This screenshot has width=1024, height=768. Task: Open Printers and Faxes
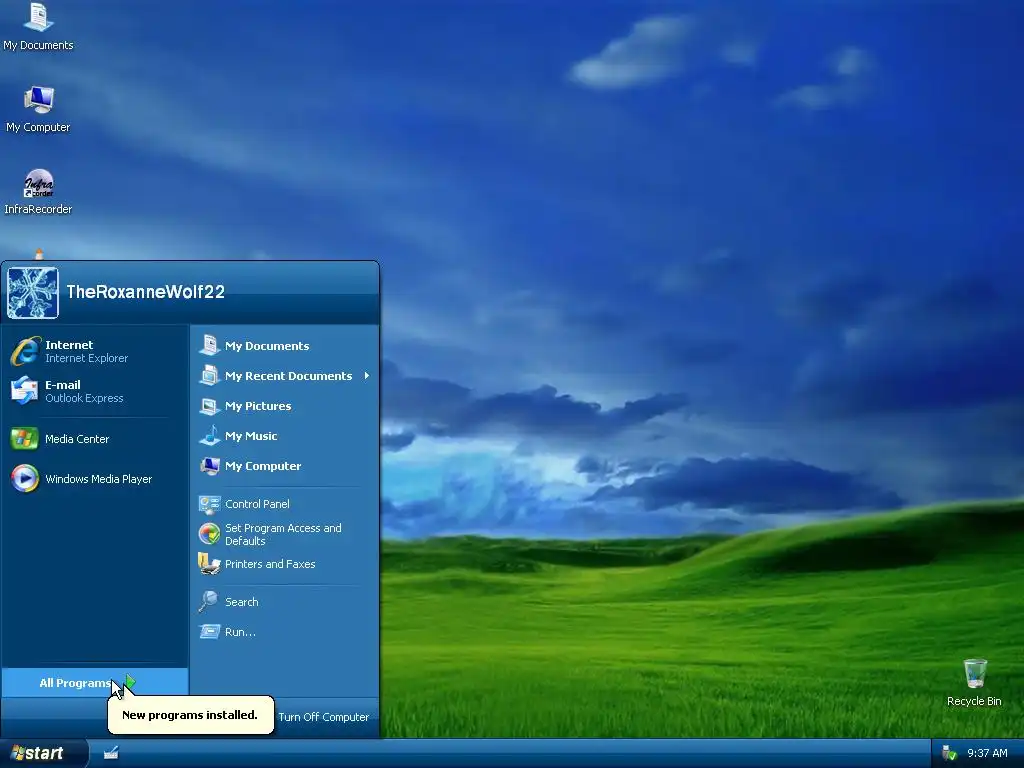284,564
